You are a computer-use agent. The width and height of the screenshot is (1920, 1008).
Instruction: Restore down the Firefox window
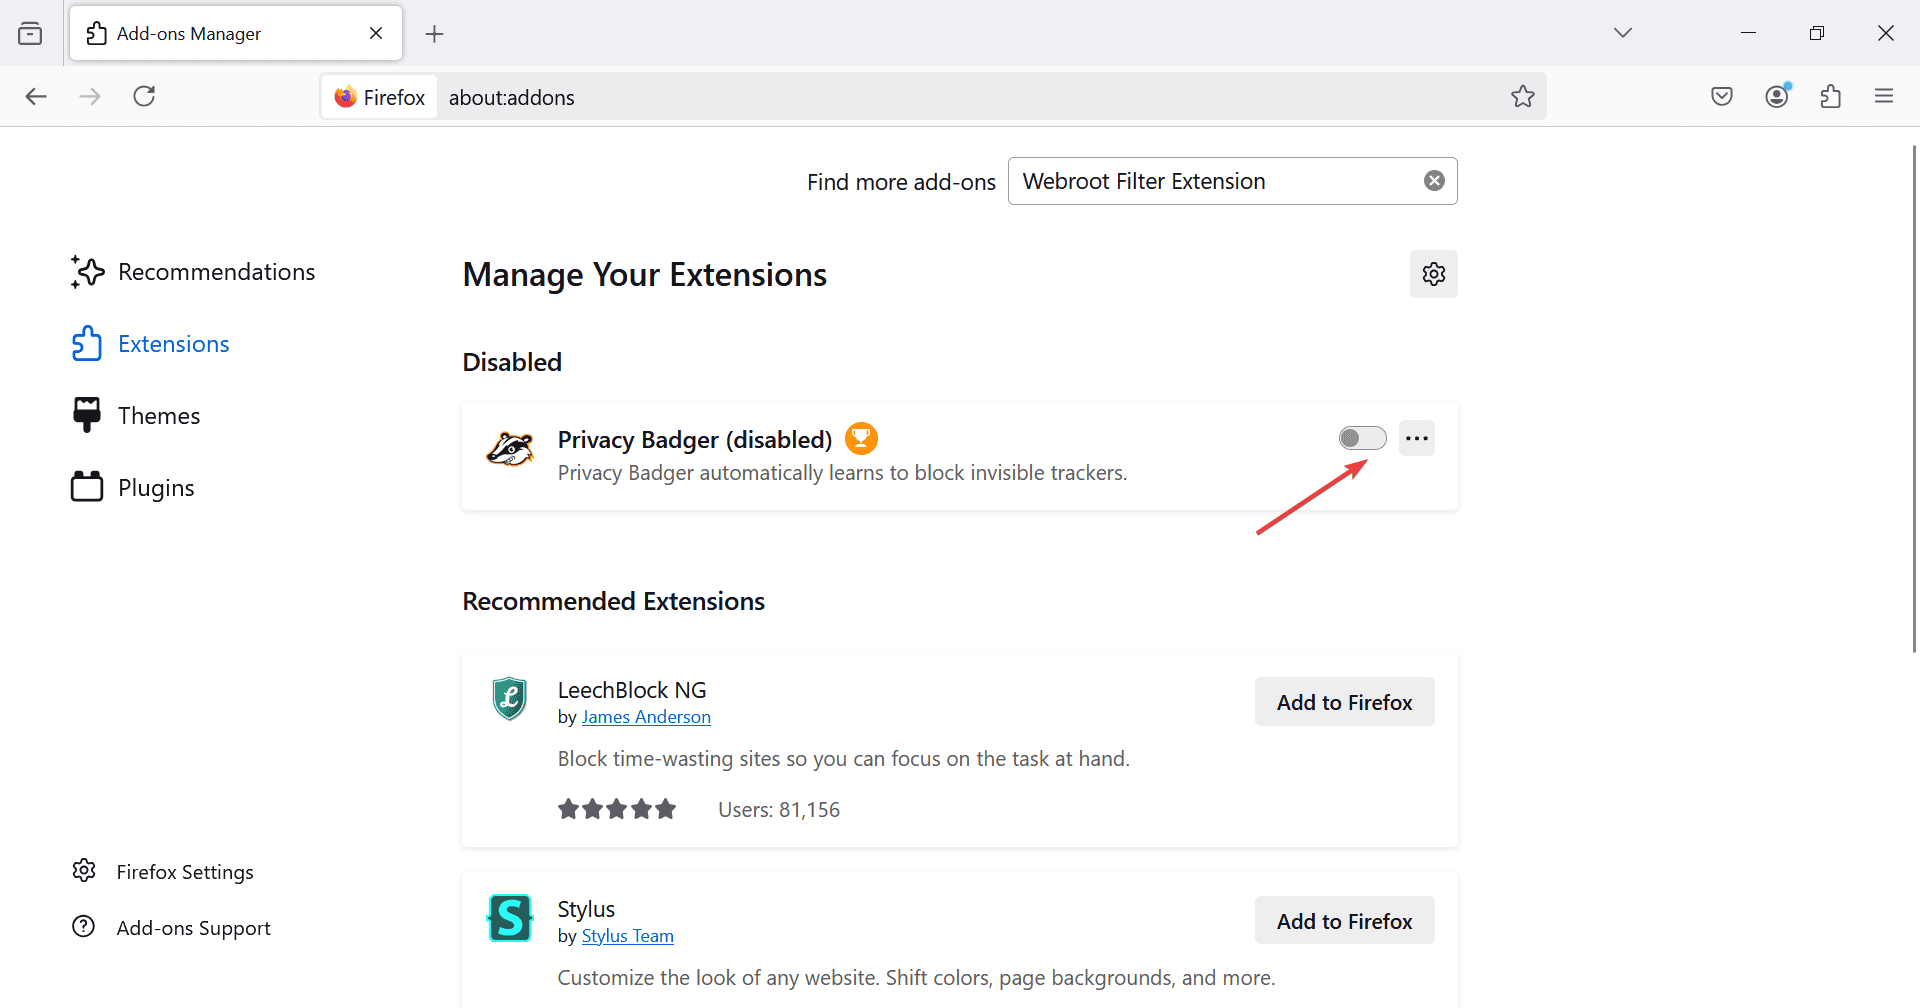pyautogui.click(x=1817, y=33)
